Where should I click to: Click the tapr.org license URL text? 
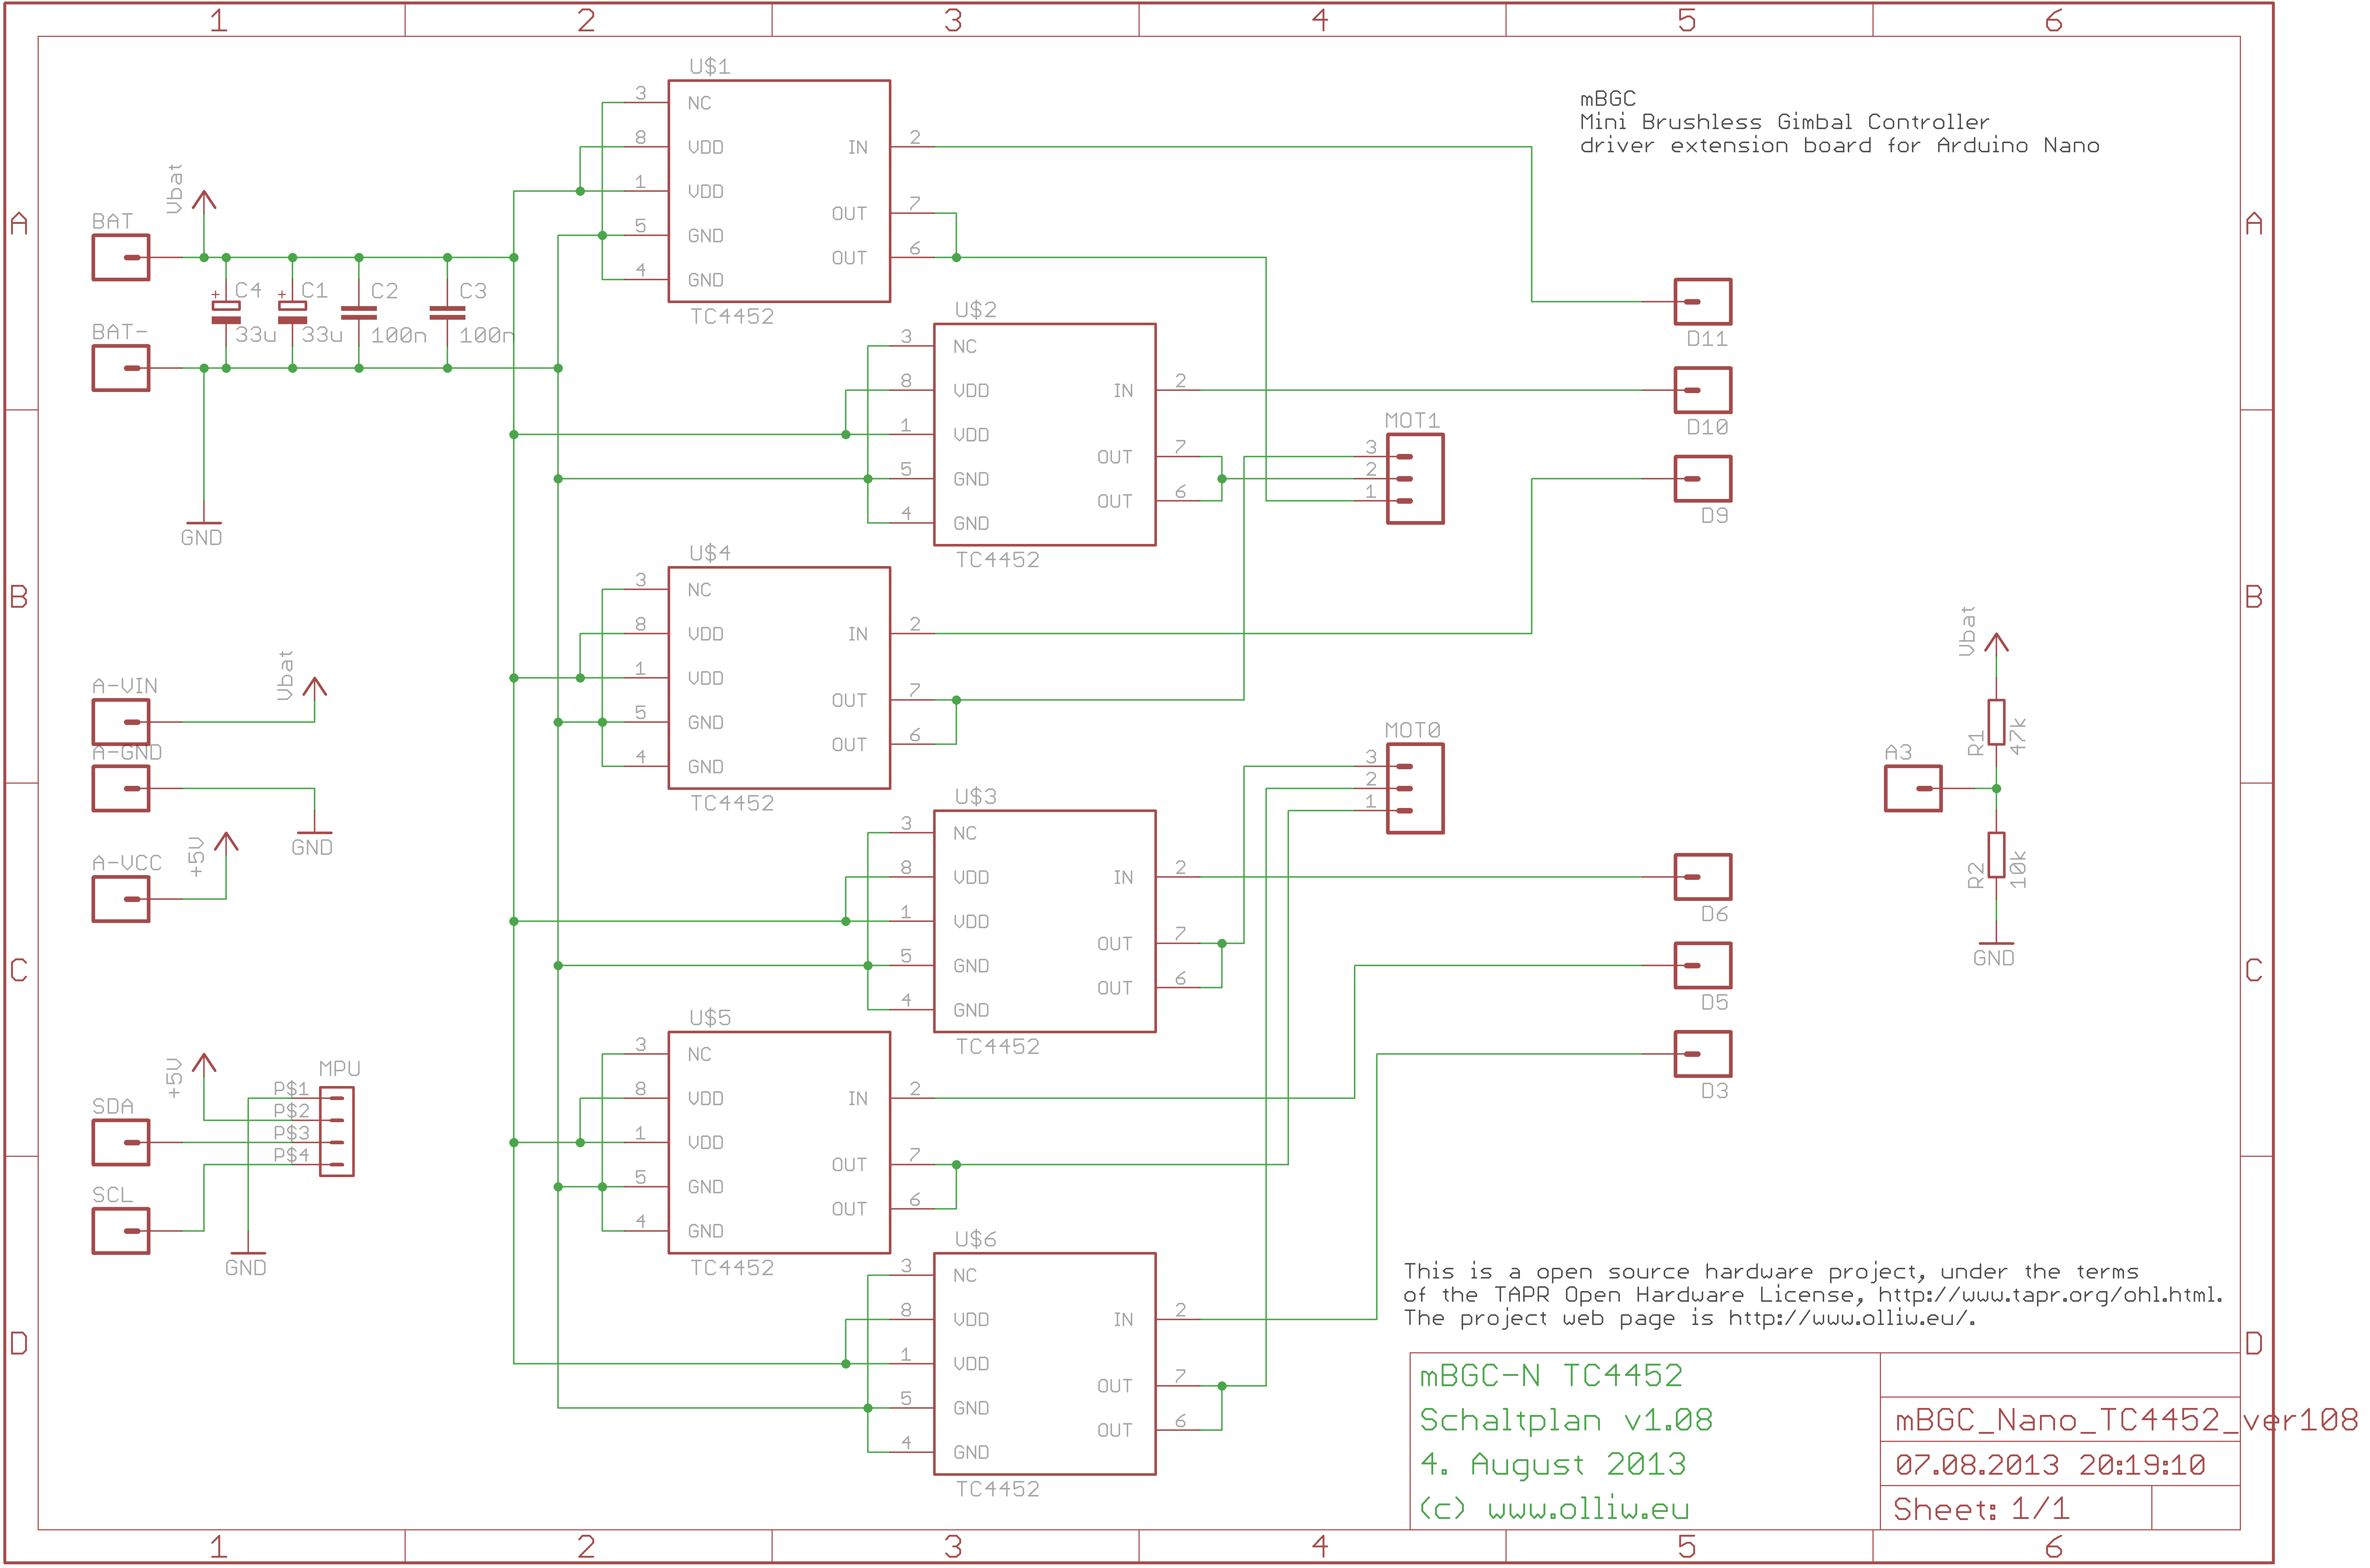click(2049, 1295)
